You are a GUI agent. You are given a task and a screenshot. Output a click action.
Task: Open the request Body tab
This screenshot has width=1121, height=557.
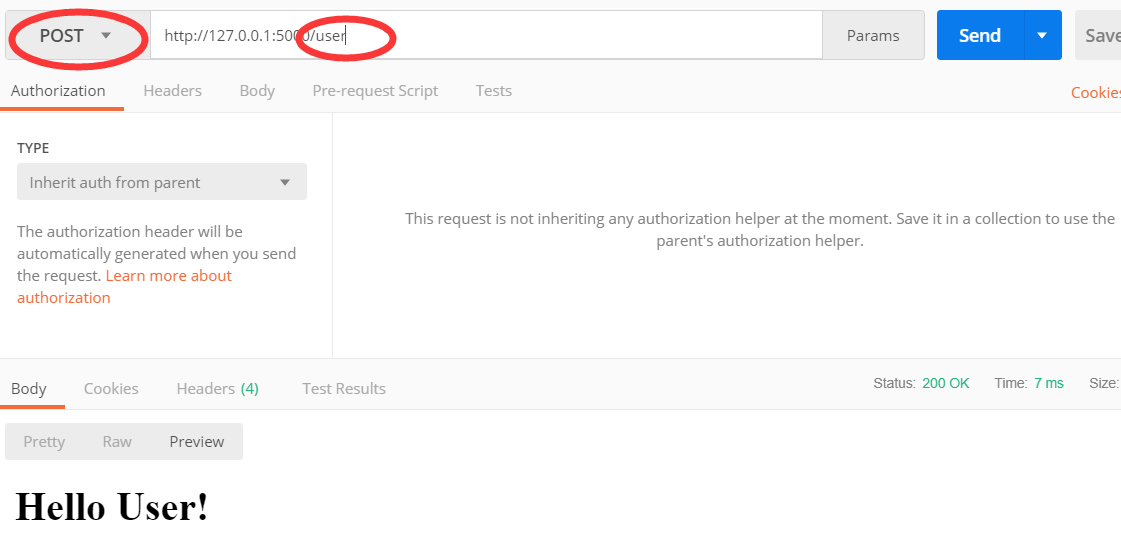pos(257,91)
